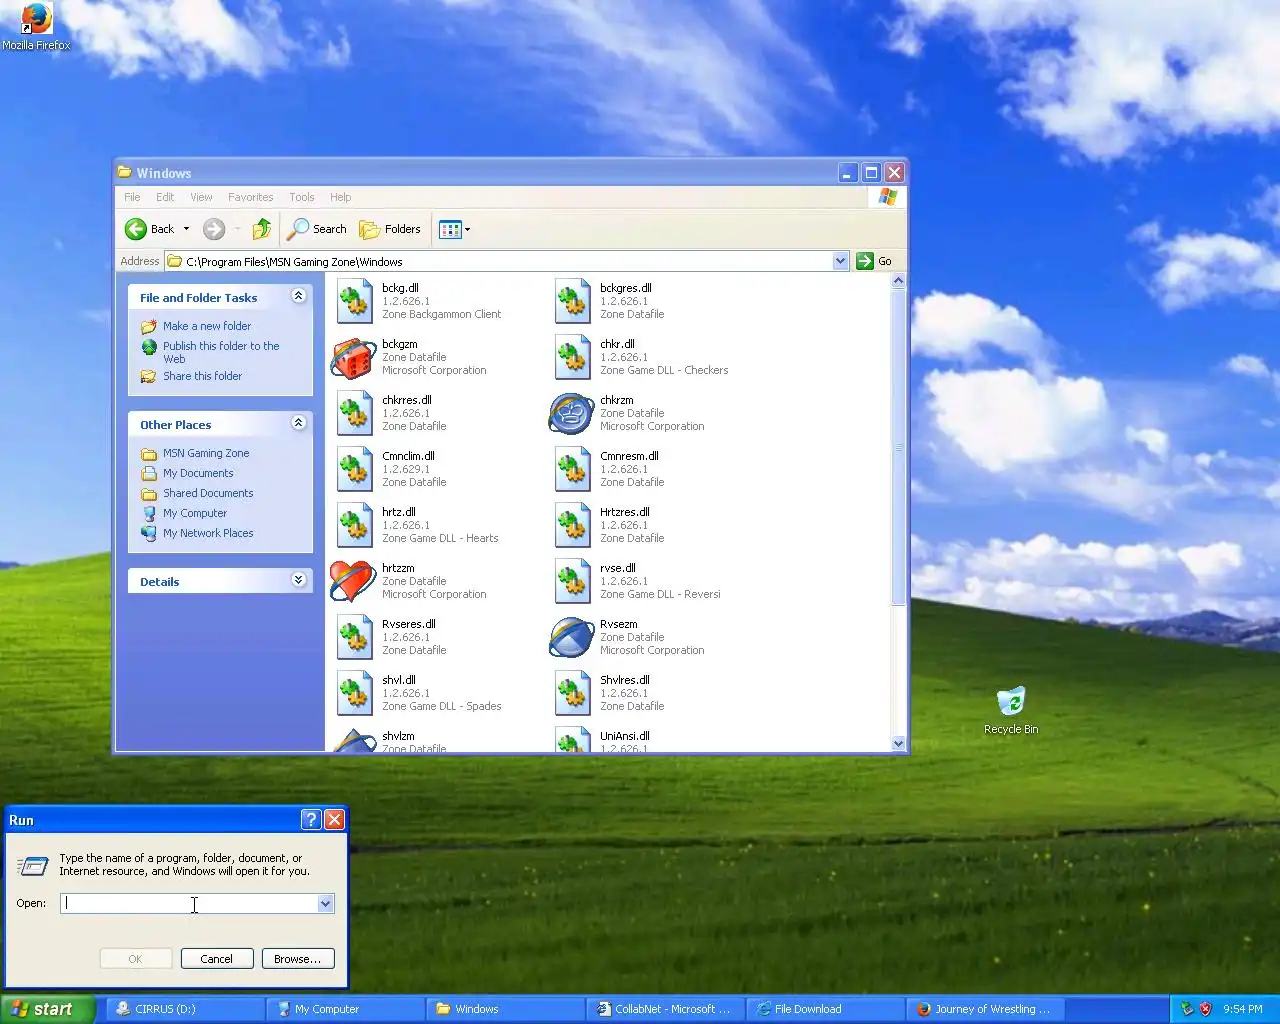Select the rvse.dll file icon
The height and width of the screenshot is (1024, 1280).
coord(572,582)
